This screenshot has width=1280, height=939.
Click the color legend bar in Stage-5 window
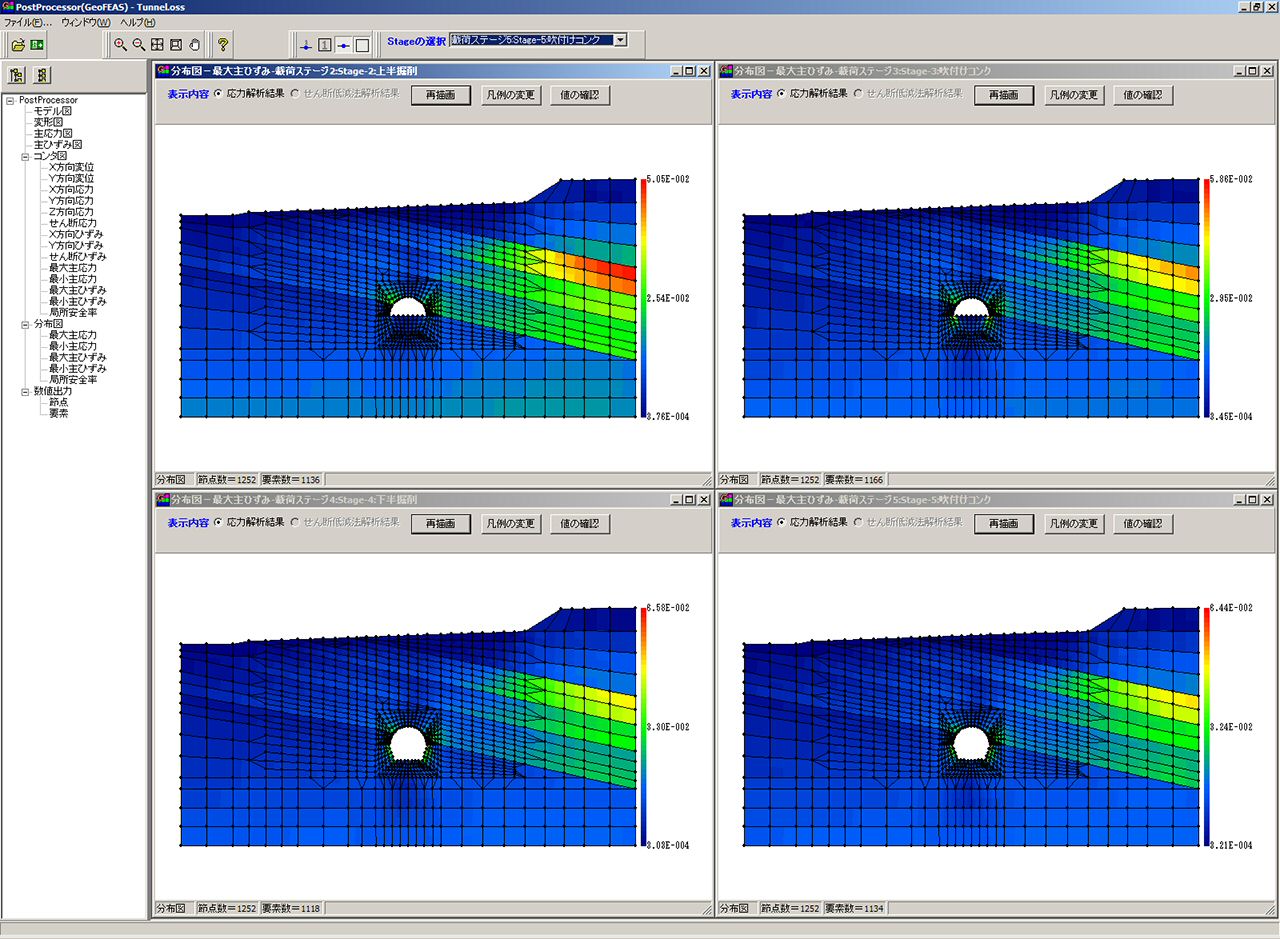coord(1206,726)
